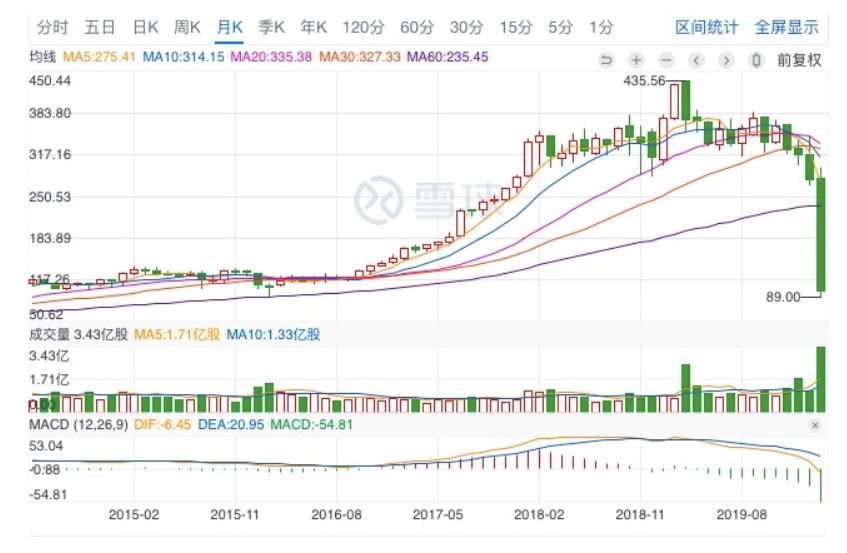Select the 120分 interval tab
847x553 pixels.
point(363,27)
